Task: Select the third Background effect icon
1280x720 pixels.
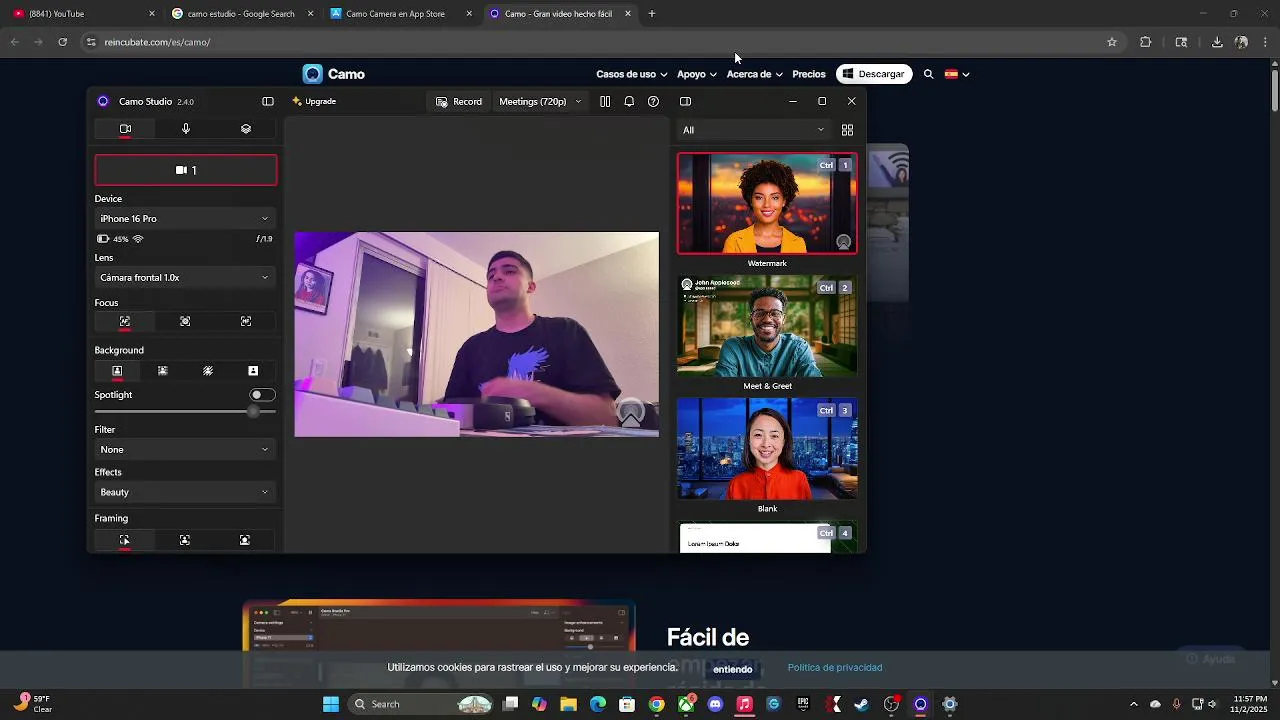Action: click(208, 371)
